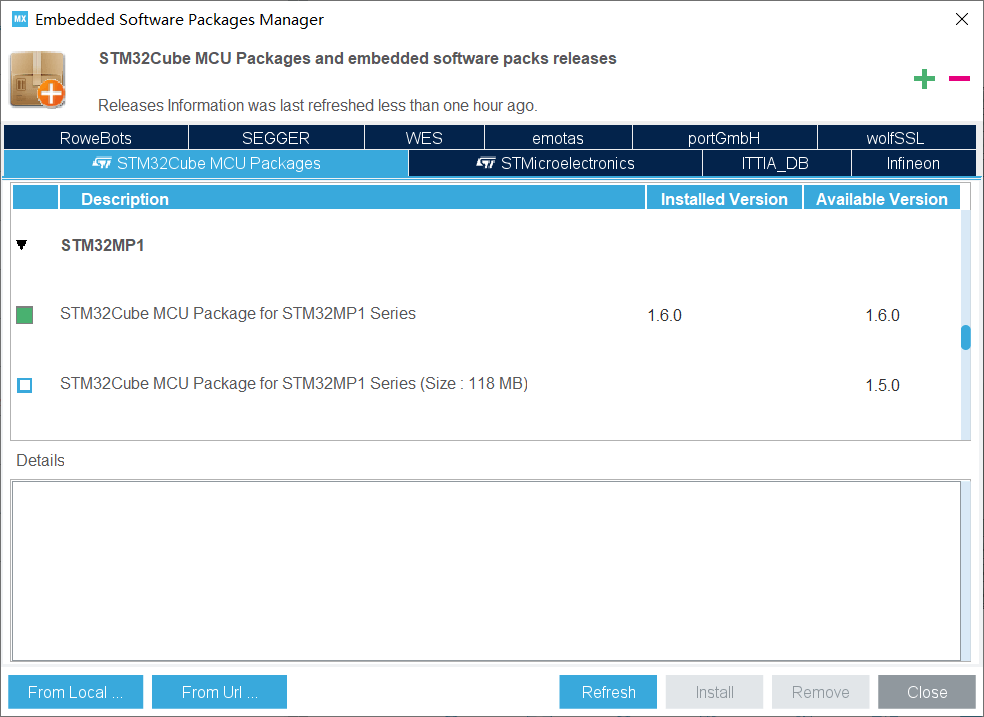Click the installed version 1.6.0 cell

click(665, 315)
